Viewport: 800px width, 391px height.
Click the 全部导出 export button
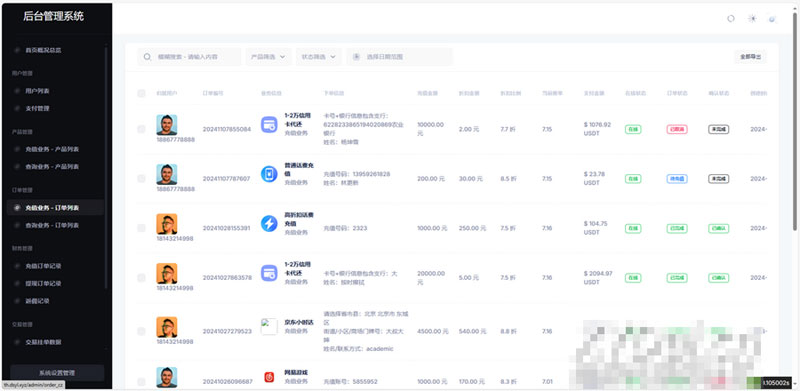750,57
